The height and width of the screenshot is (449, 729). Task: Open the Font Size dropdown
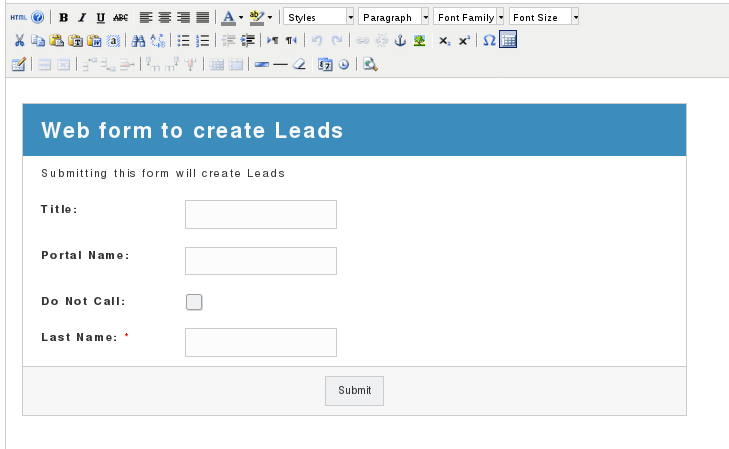click(575, 18)
